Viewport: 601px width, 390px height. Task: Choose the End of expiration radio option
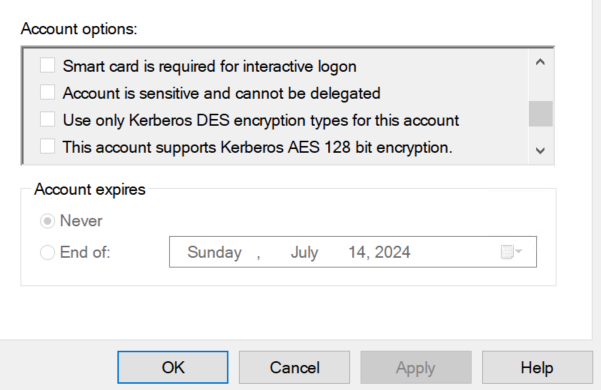[48, 252]
